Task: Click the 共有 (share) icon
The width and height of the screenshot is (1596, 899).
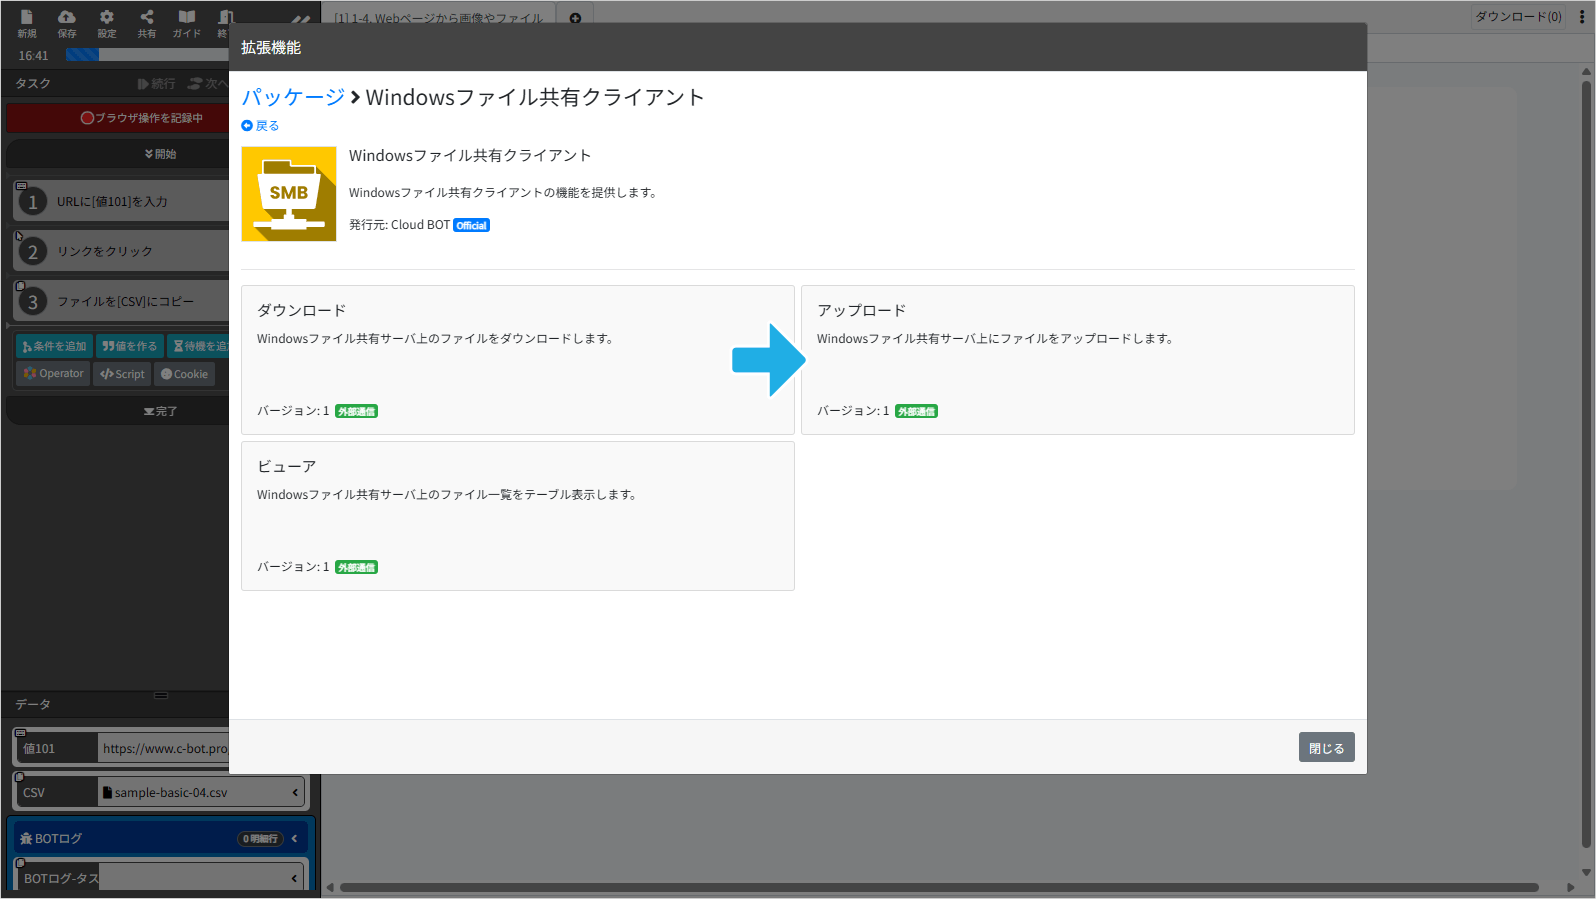Action: point(147,17)
